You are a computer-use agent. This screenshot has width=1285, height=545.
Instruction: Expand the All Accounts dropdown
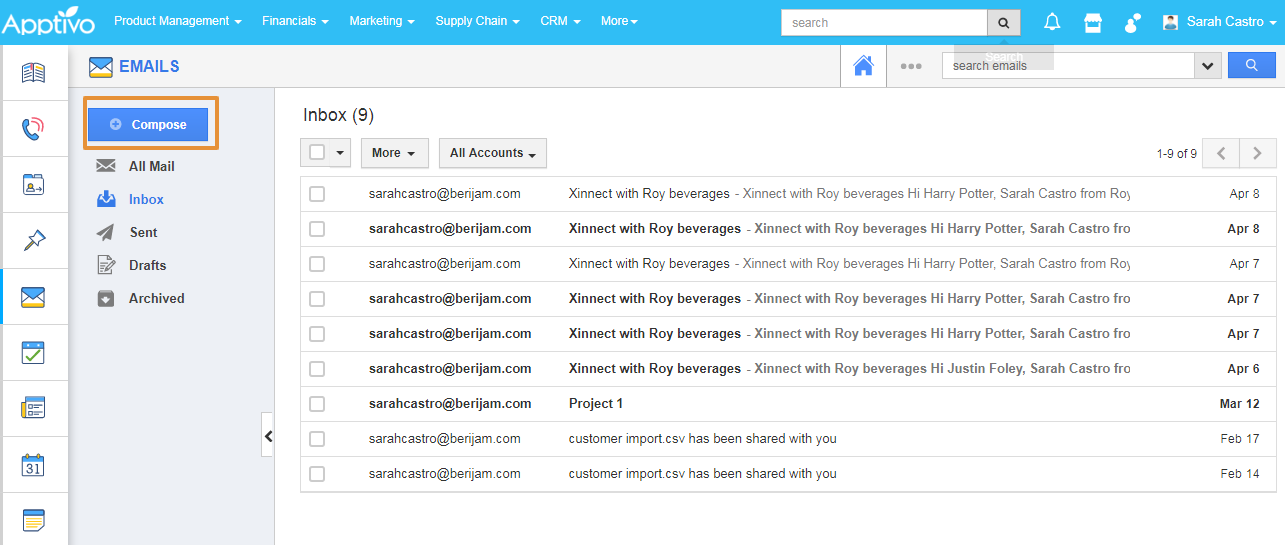tap(492, 153)
